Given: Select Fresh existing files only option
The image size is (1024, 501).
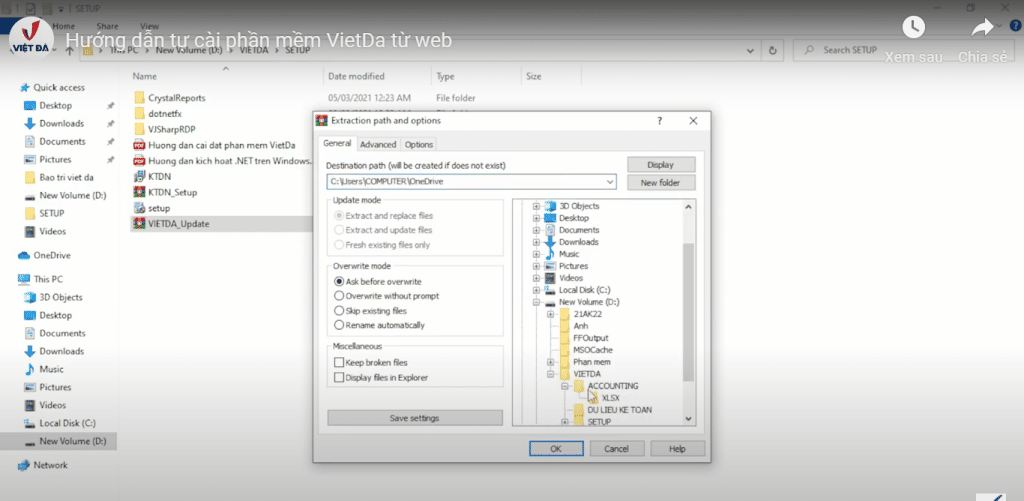Looking at the screenshot, I should coord(339,245).
